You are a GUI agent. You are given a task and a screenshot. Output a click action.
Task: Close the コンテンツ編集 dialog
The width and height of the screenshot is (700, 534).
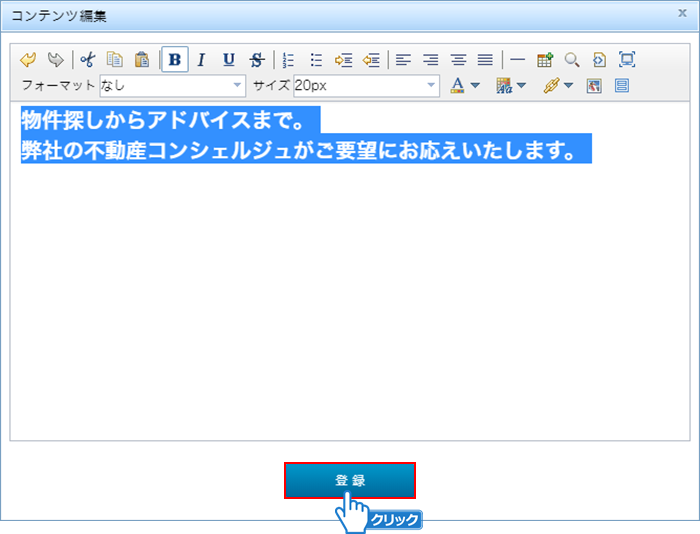tap(682, 14)
